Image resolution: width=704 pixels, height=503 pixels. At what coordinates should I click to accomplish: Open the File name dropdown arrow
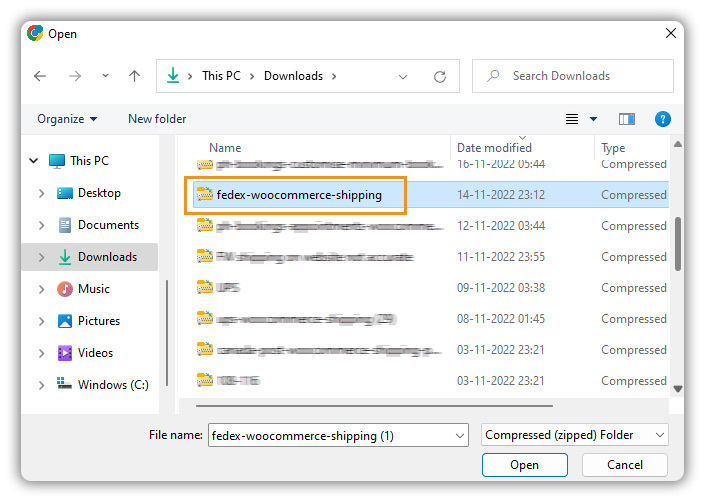click(x=460, y=436)
